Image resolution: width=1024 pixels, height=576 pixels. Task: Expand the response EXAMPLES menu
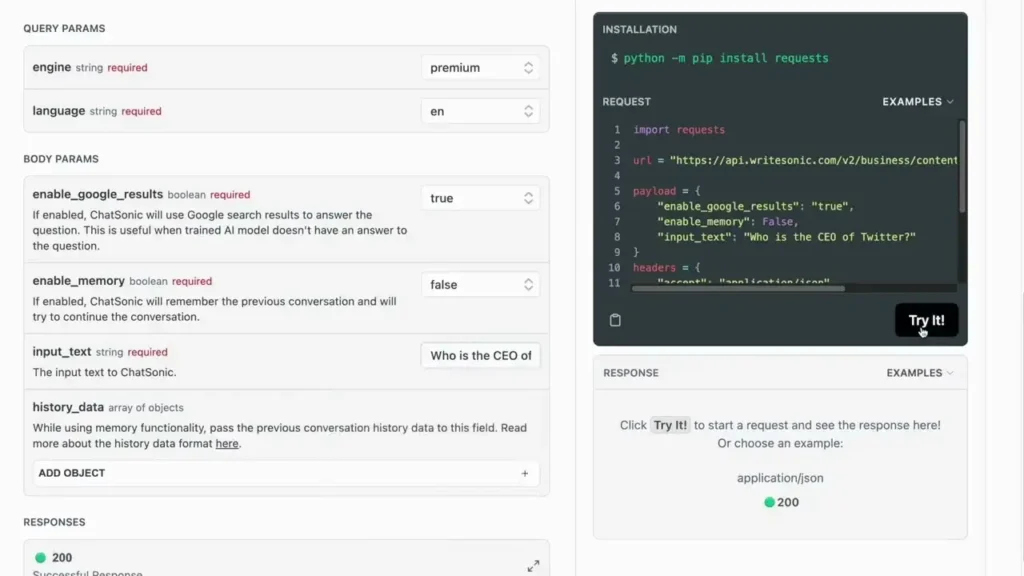(x=920, y=373)
